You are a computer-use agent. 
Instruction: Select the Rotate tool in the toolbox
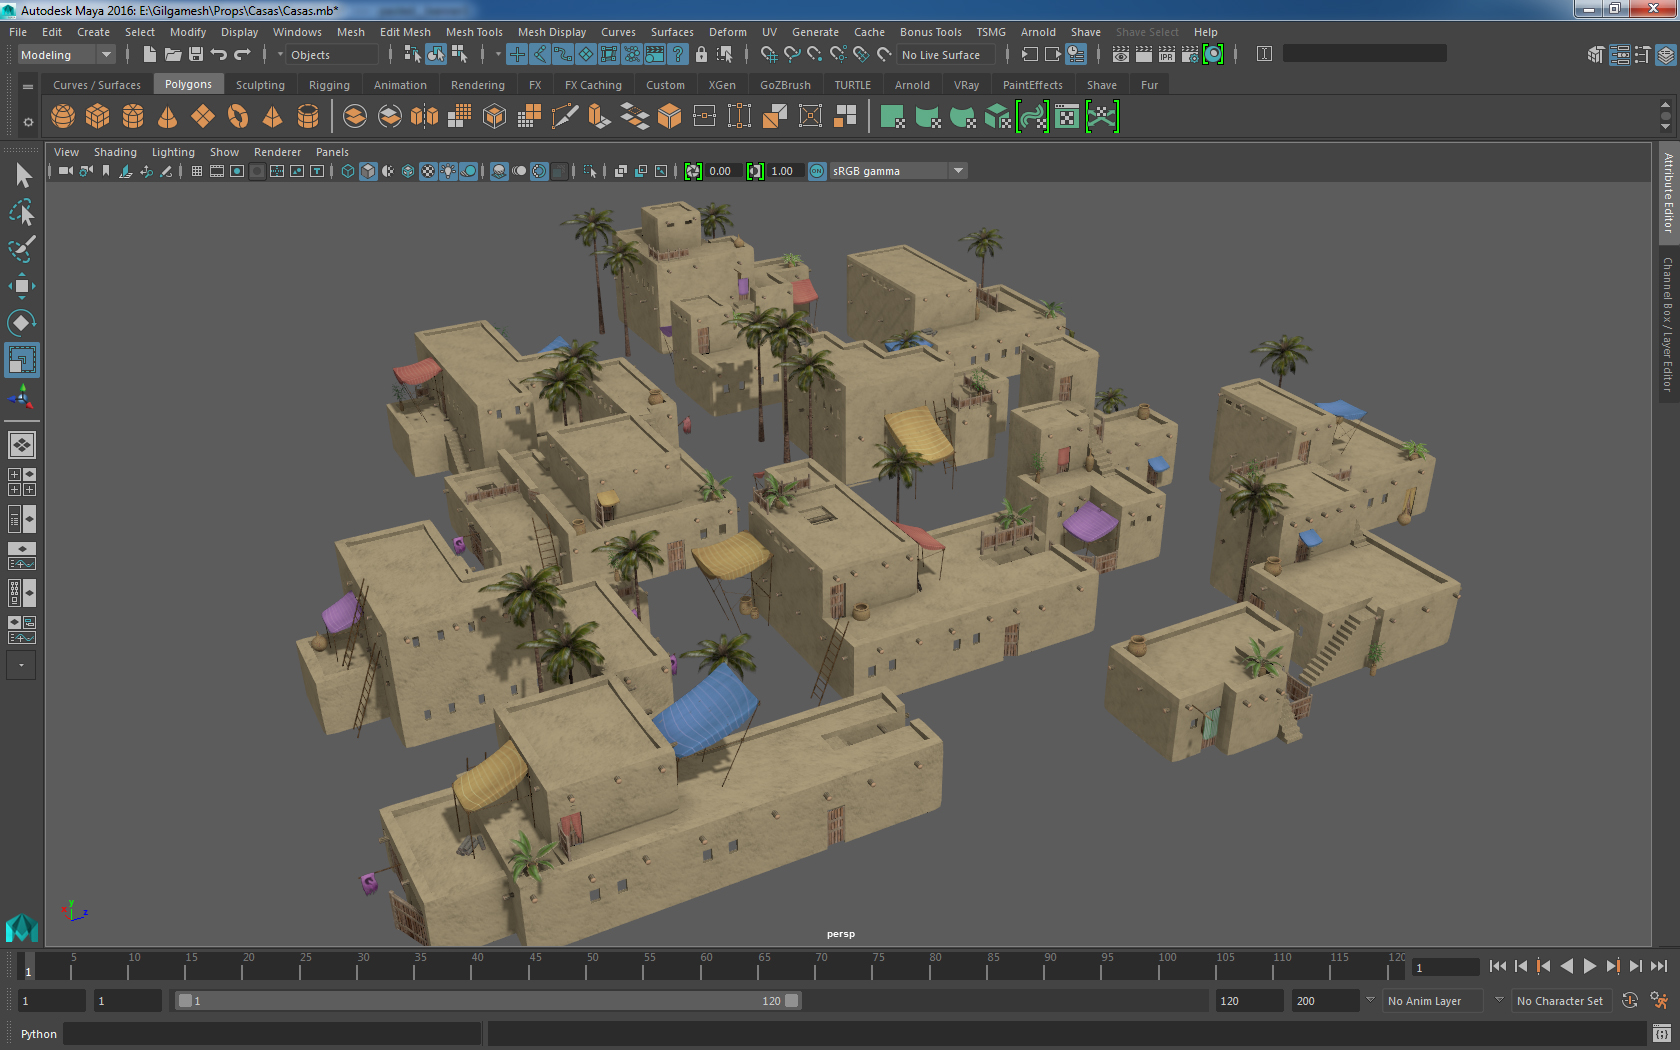21,323
